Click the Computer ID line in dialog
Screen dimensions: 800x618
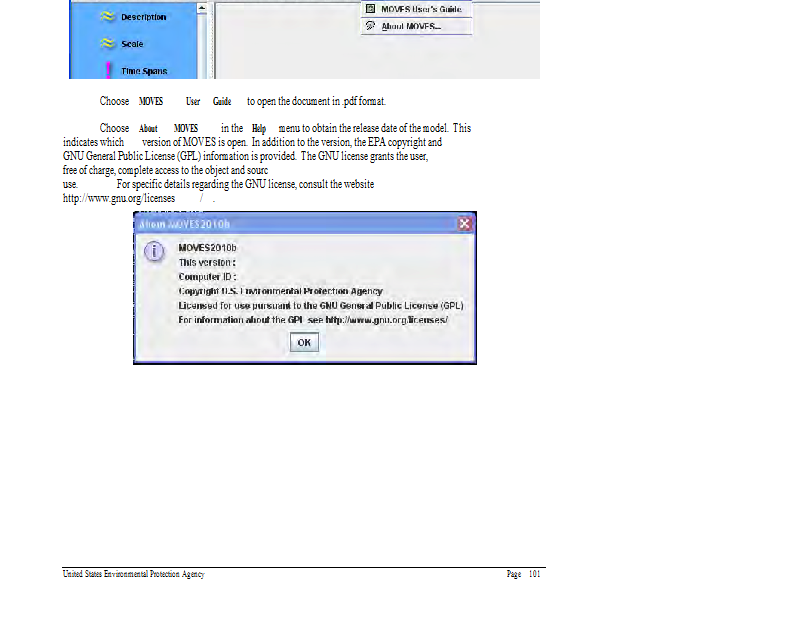point(207,276)
